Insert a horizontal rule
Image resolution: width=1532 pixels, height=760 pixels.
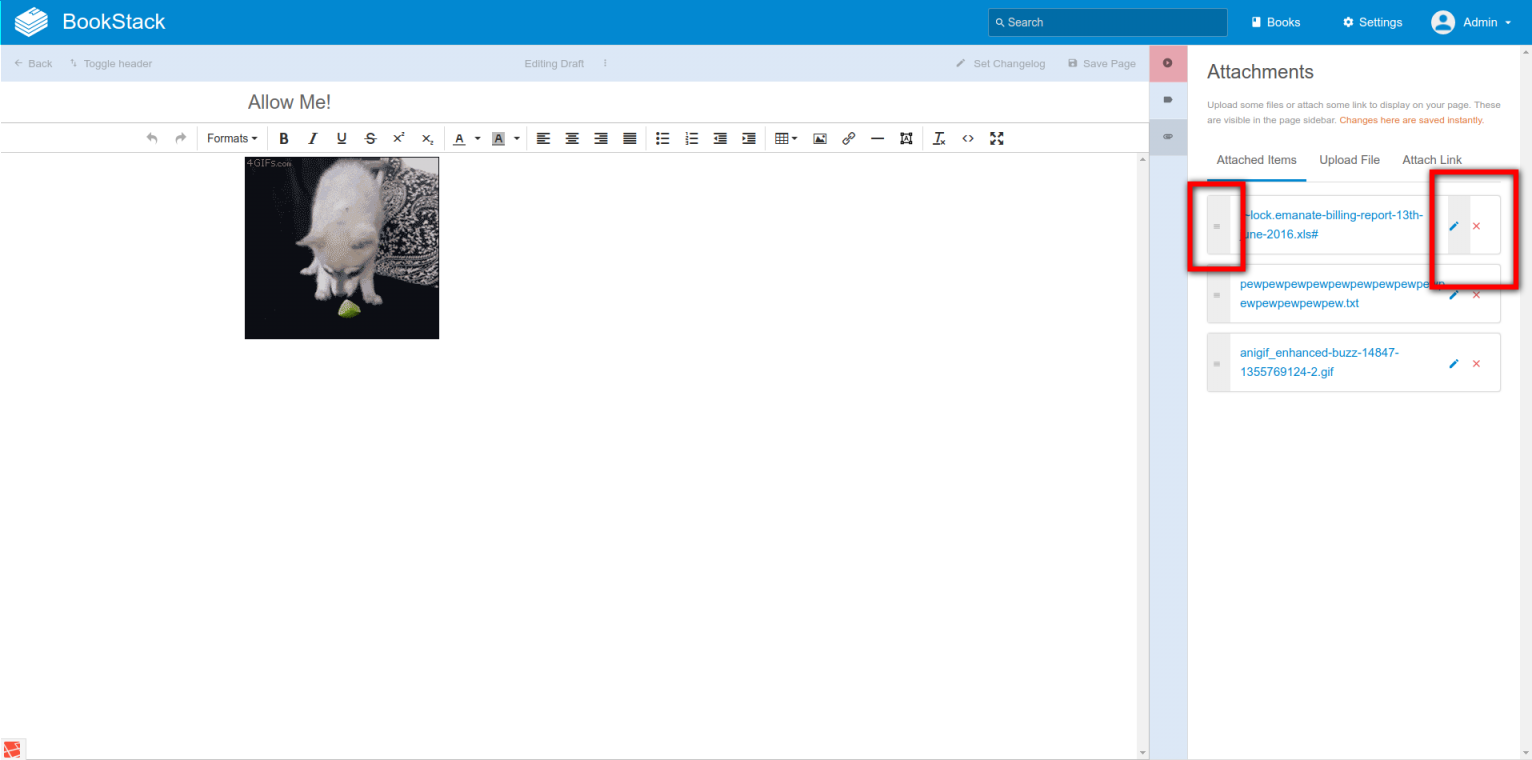[x=878, y=138]
